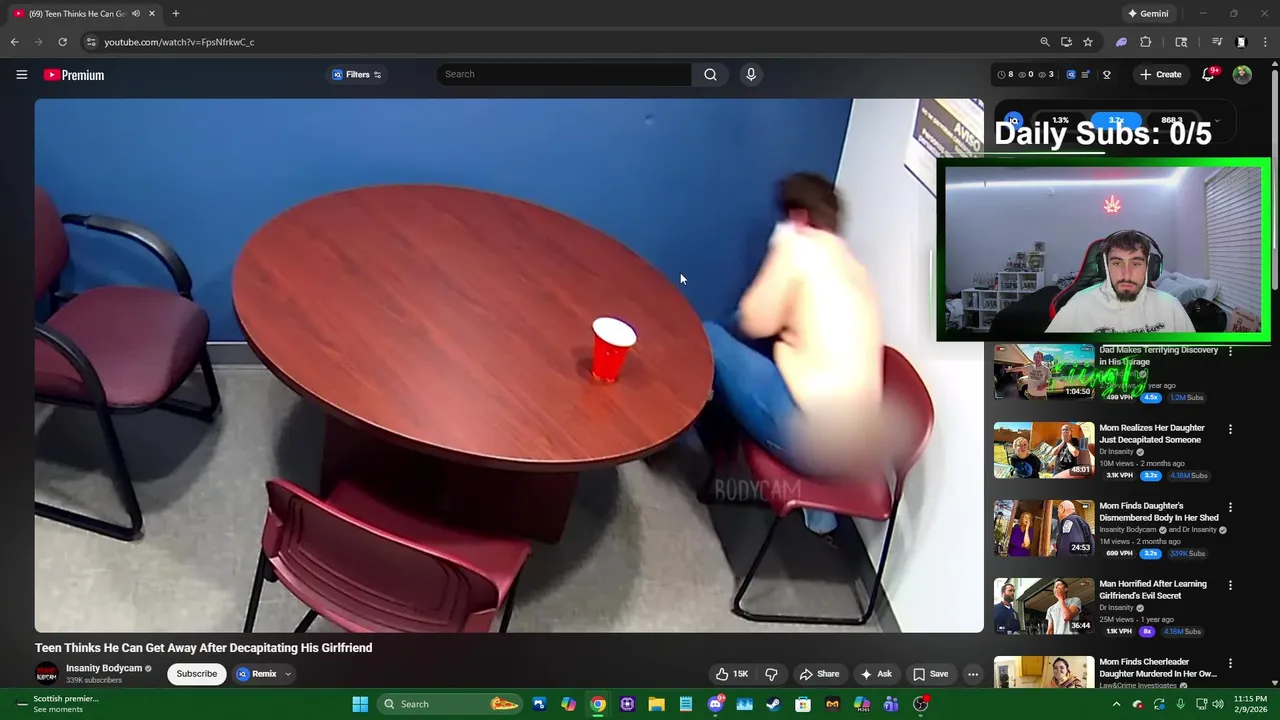The image size is (1280, 720).
Task: Open options for Mom Finds Cheerleader Daughter video
Action: coord(1230,664)
